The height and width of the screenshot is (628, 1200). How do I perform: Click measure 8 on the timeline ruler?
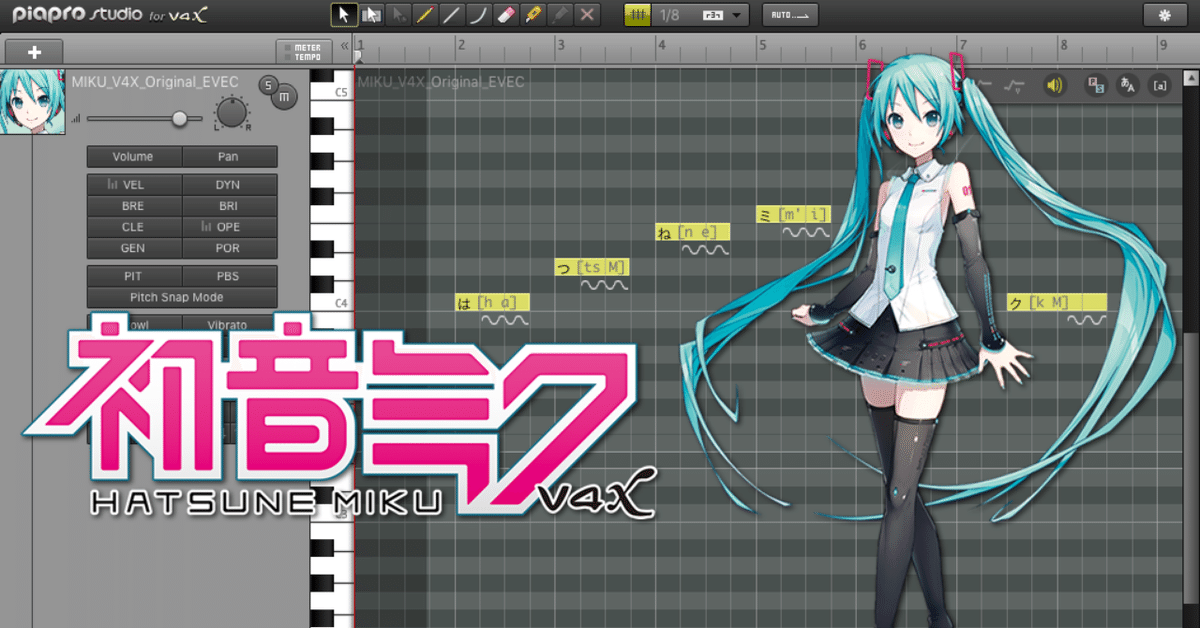pyautogui.click(x=1063, y=45)
